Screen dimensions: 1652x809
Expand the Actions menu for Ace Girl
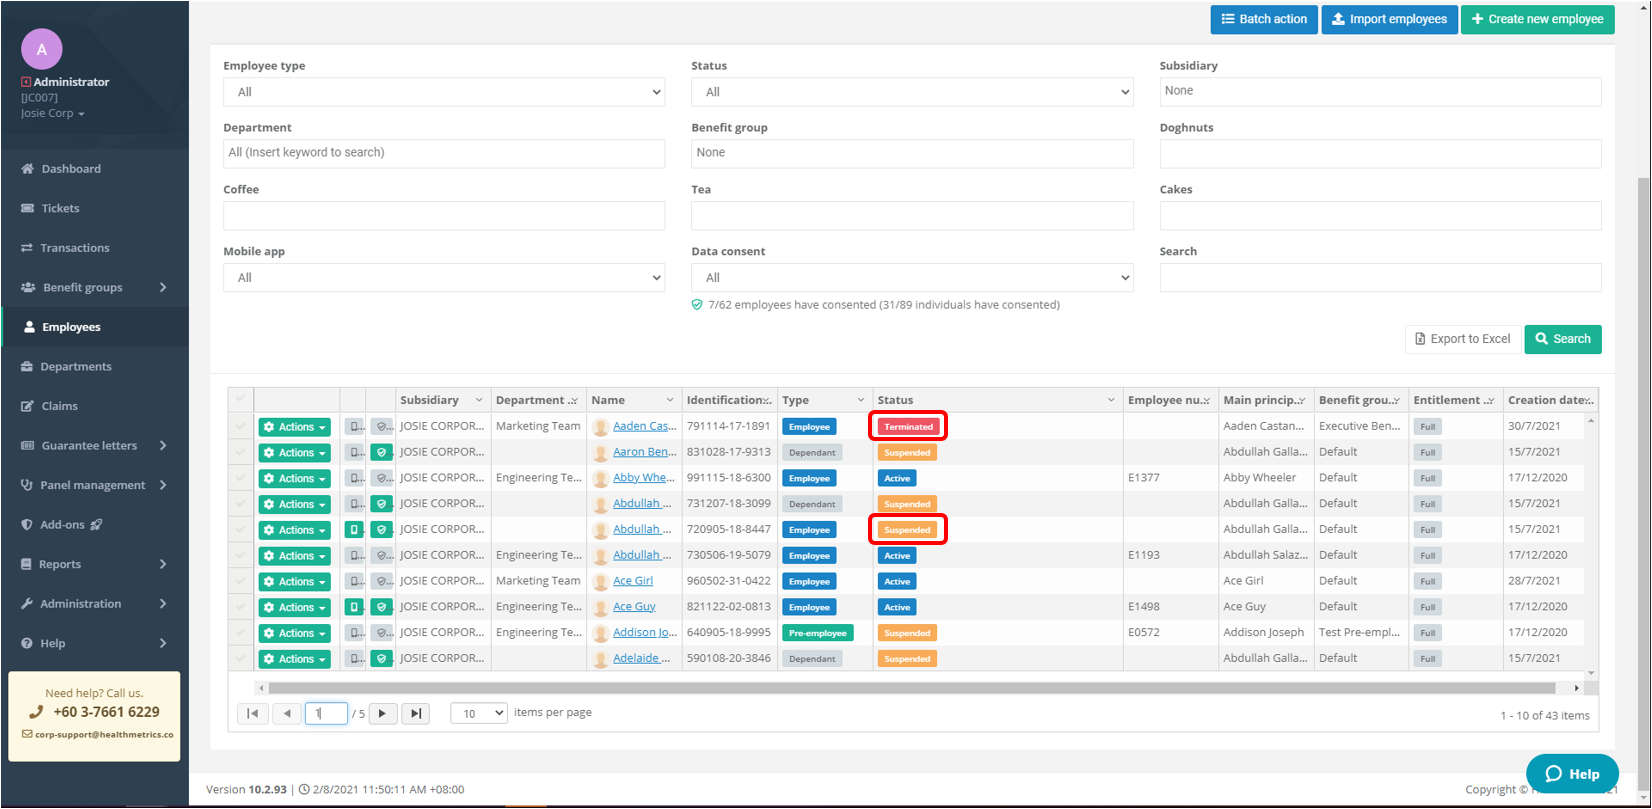tap(294, 581)
